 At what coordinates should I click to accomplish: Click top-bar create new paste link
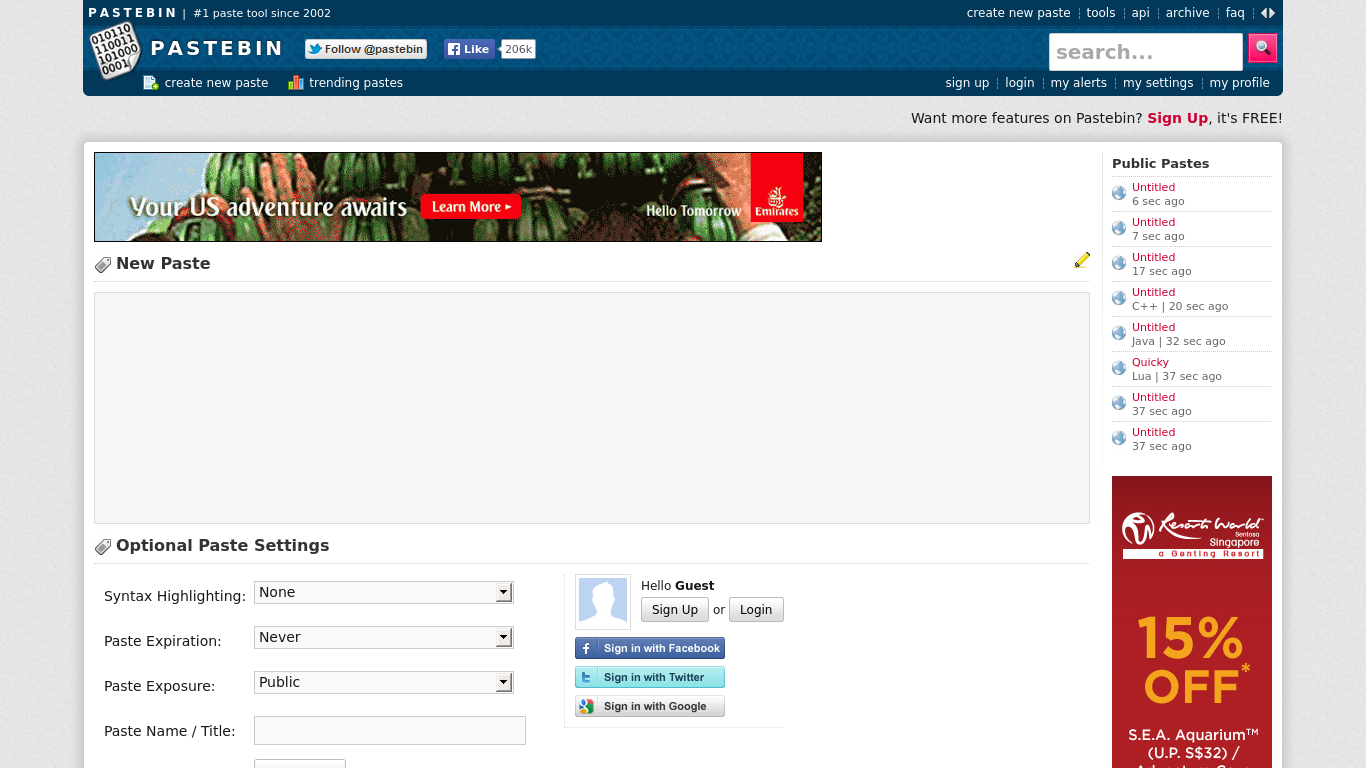pyautogui.click(x=1018, y=13)
